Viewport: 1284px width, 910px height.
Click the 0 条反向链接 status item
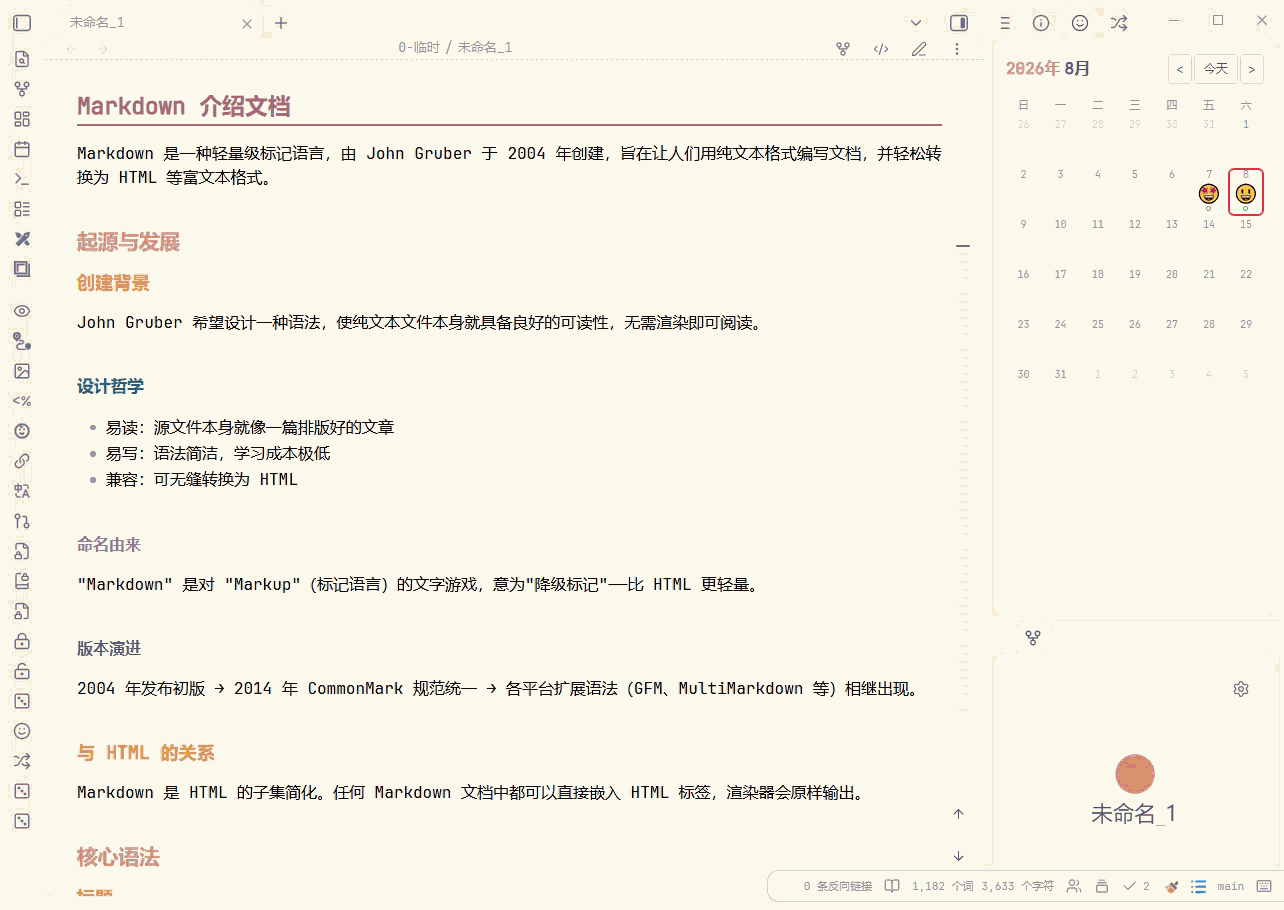pyautogui.click(x=838, y=886)
